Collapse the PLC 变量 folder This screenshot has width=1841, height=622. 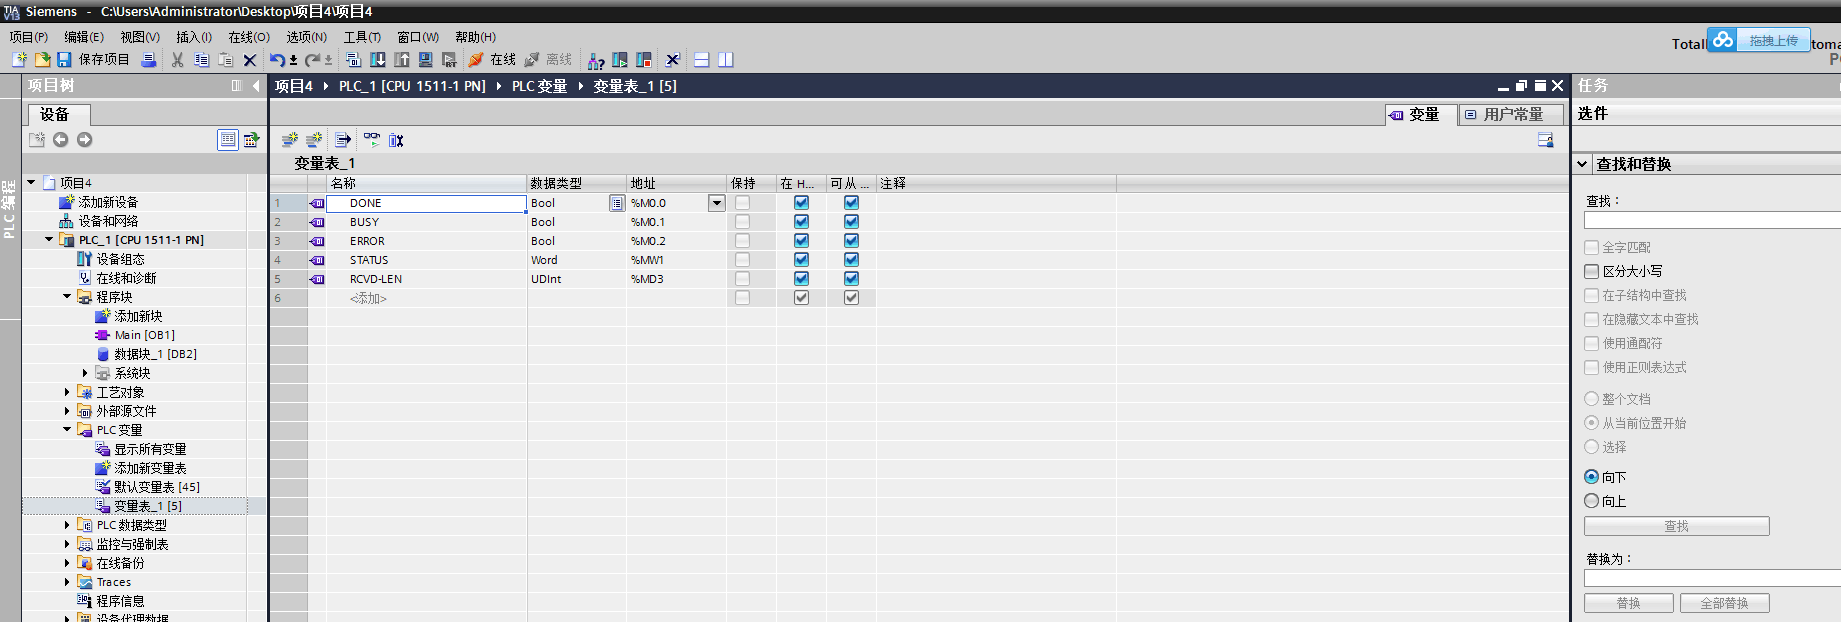point(67,430)
